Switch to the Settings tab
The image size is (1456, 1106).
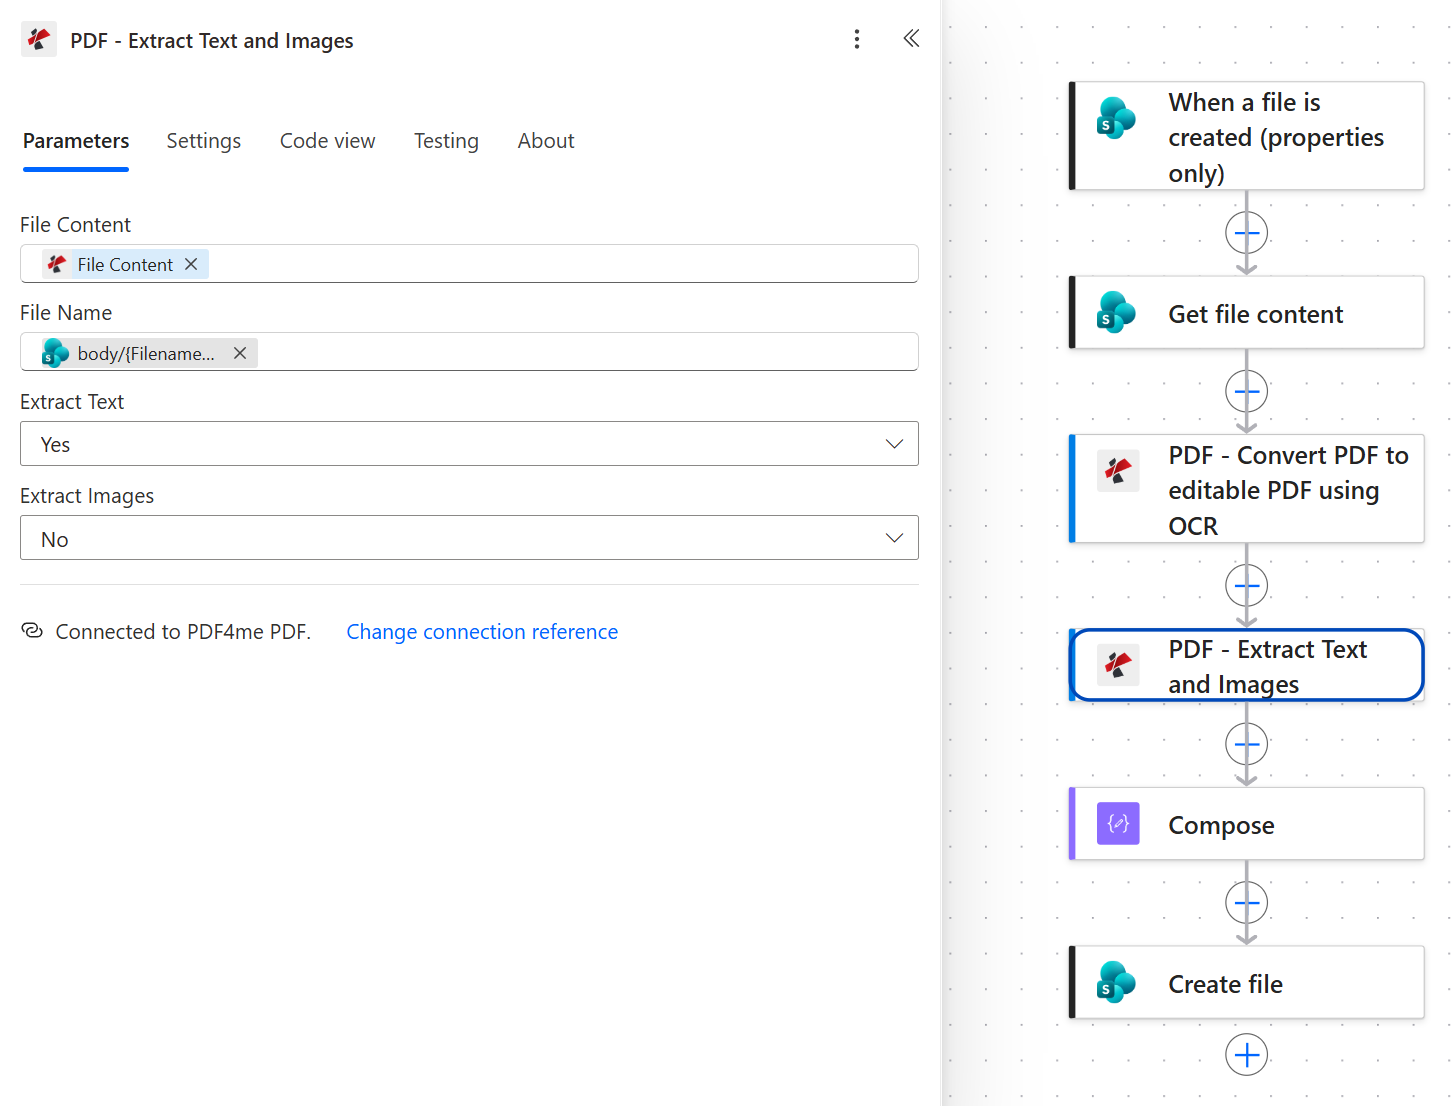tap(204, 141)
